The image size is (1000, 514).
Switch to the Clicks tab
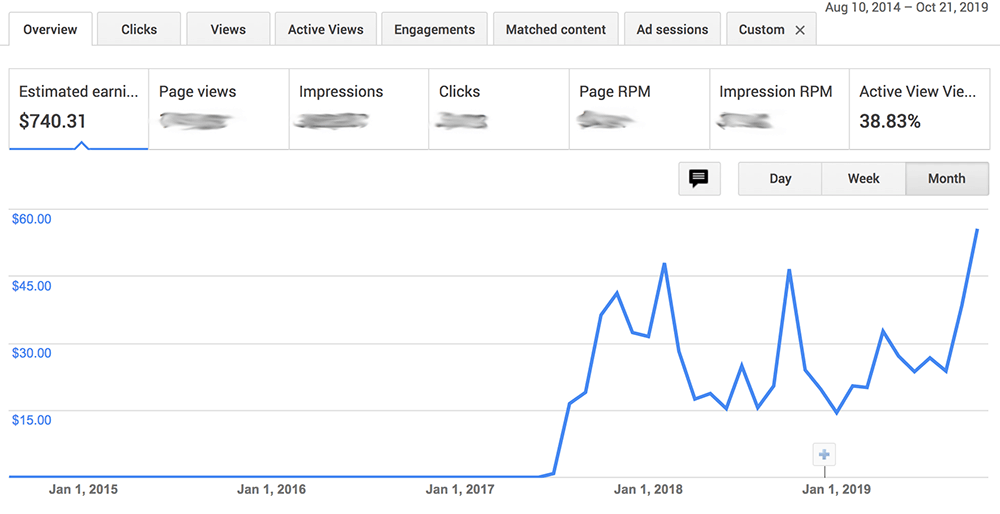pyautogui.click(x=139, y=30)
